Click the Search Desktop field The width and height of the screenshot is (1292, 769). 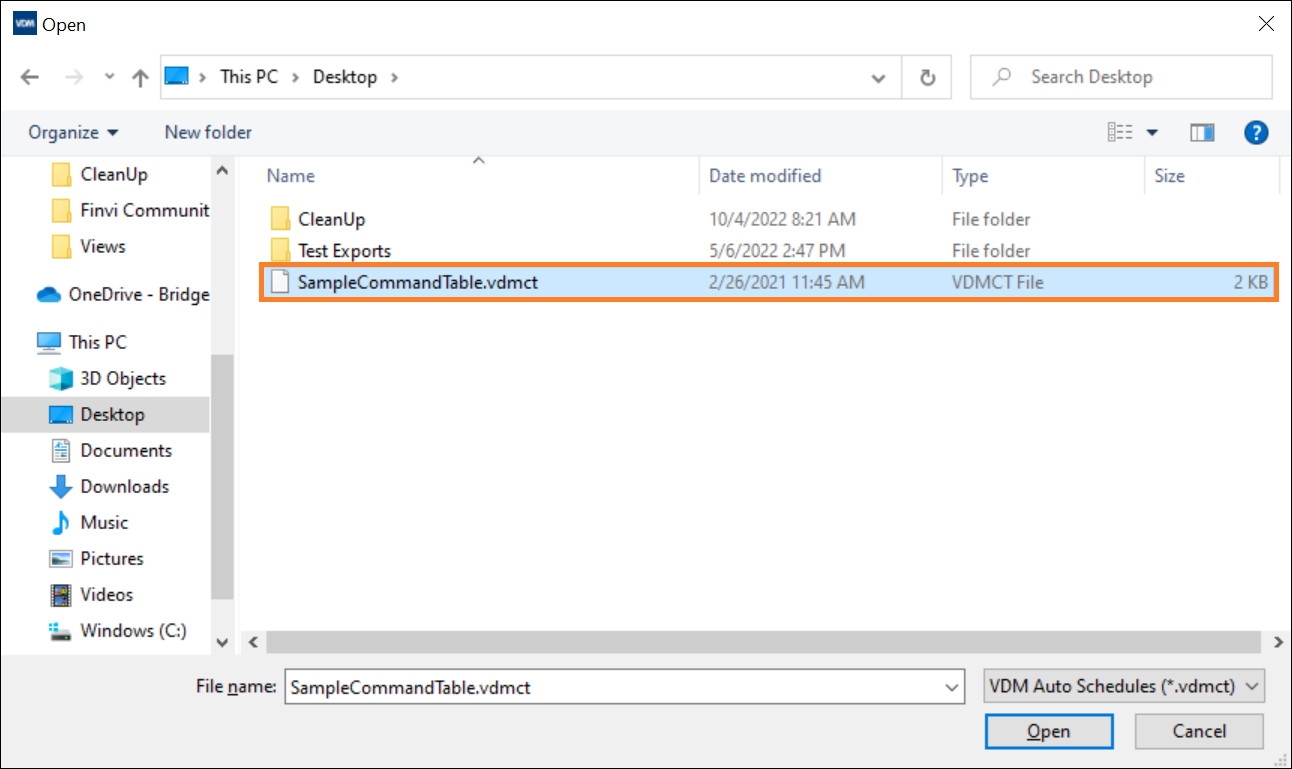tap(1121, 77)
